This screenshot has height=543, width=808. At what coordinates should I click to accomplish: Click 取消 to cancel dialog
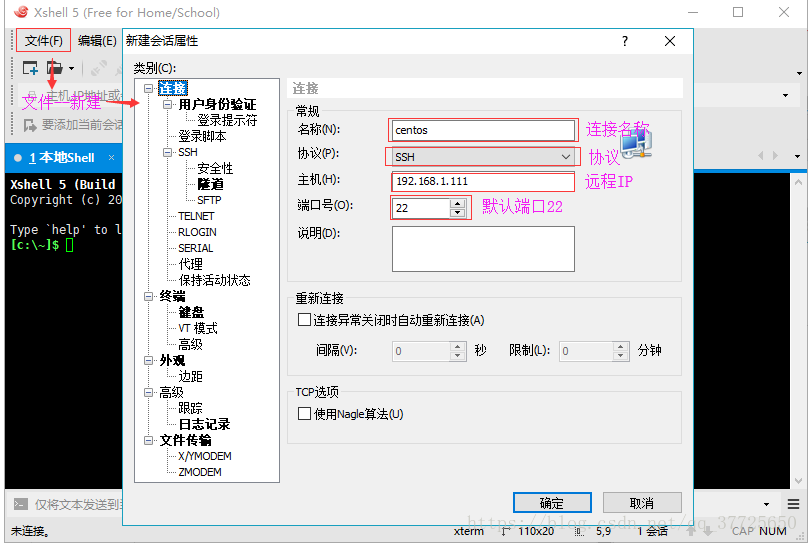(642, 503)
